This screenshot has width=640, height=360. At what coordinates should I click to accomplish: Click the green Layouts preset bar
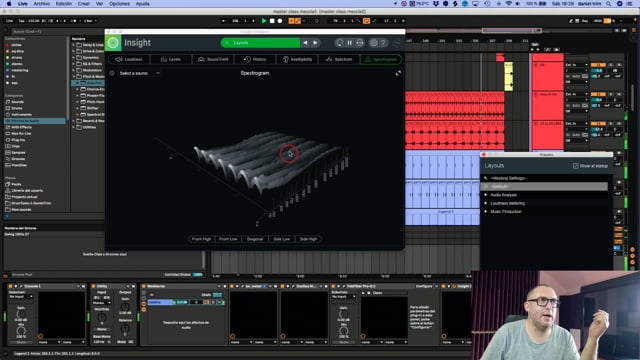(260, 42)
